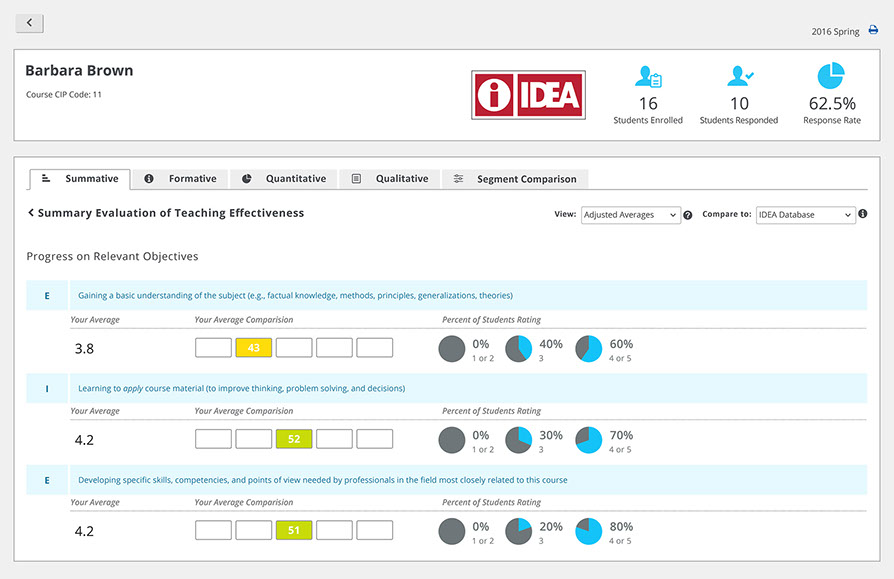Click the 80% pie chart for 4 or 5
The image size is (894, 579).
click(x=590, y=530)
